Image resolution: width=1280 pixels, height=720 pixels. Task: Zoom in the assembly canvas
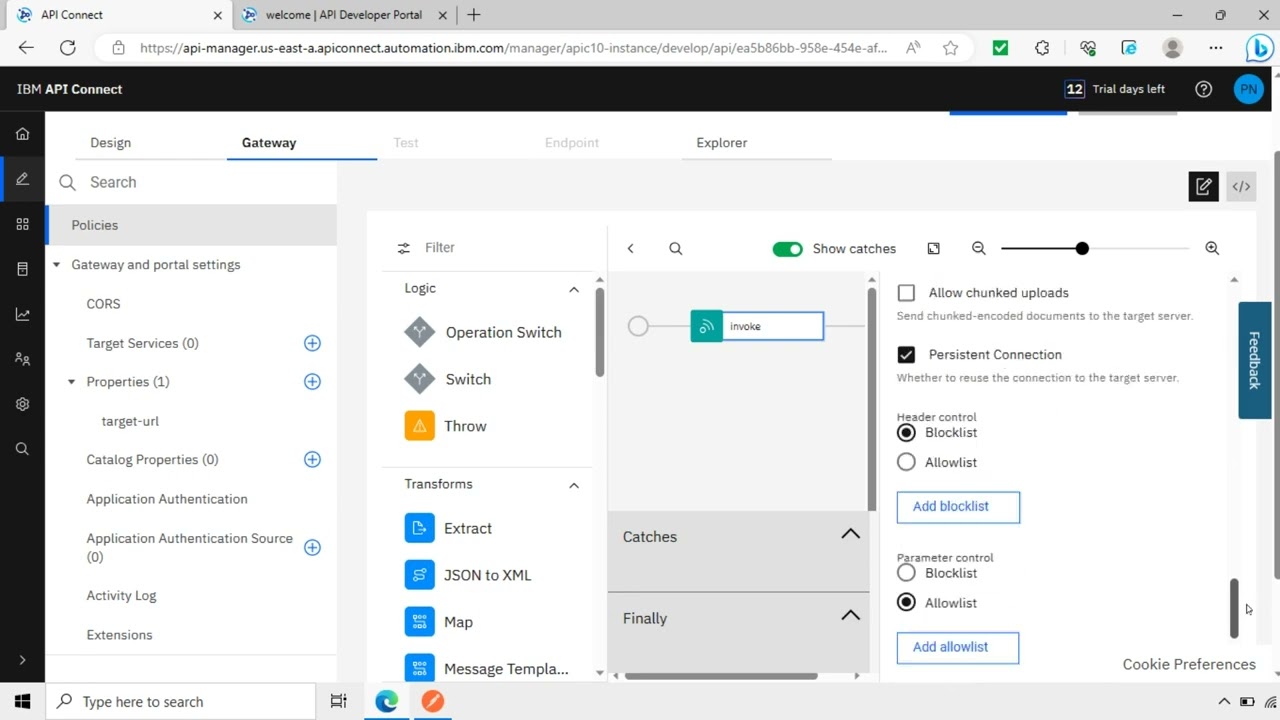point(1212,248)
